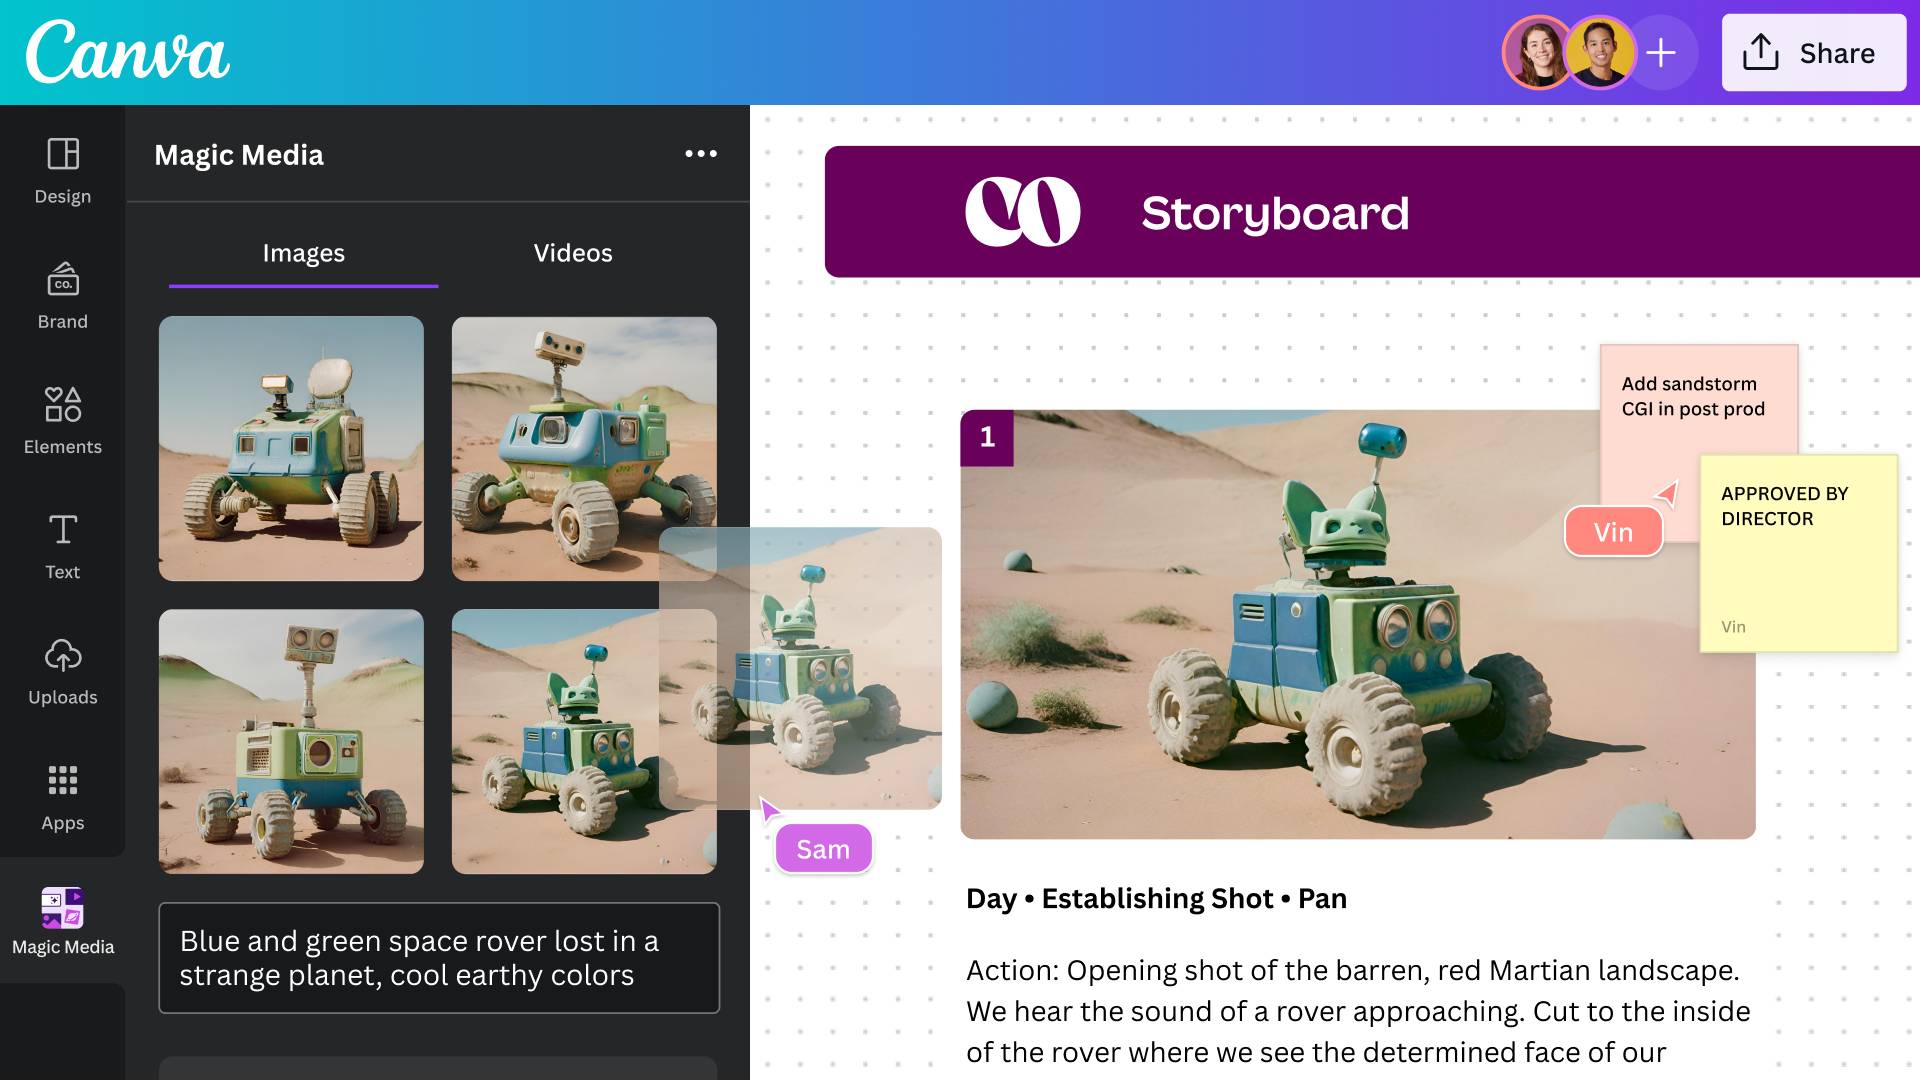Click the three-dot more options icon
1920x1080 pixels.
(700, 153)
